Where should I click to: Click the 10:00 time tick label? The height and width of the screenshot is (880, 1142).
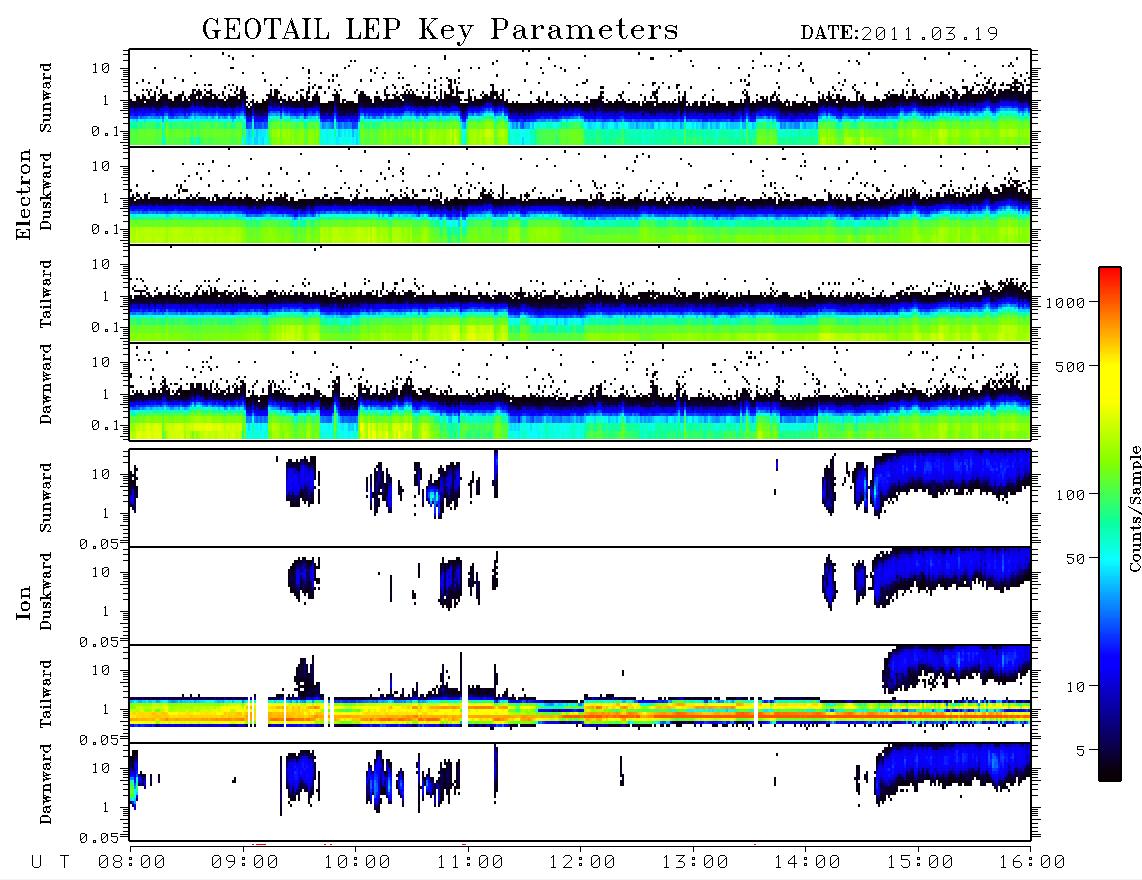357,863
